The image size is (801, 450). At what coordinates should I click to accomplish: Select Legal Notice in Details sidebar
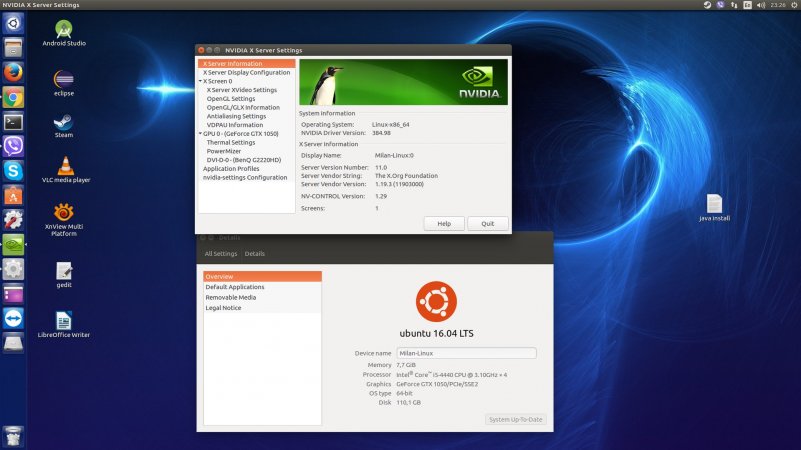[263, 308]
